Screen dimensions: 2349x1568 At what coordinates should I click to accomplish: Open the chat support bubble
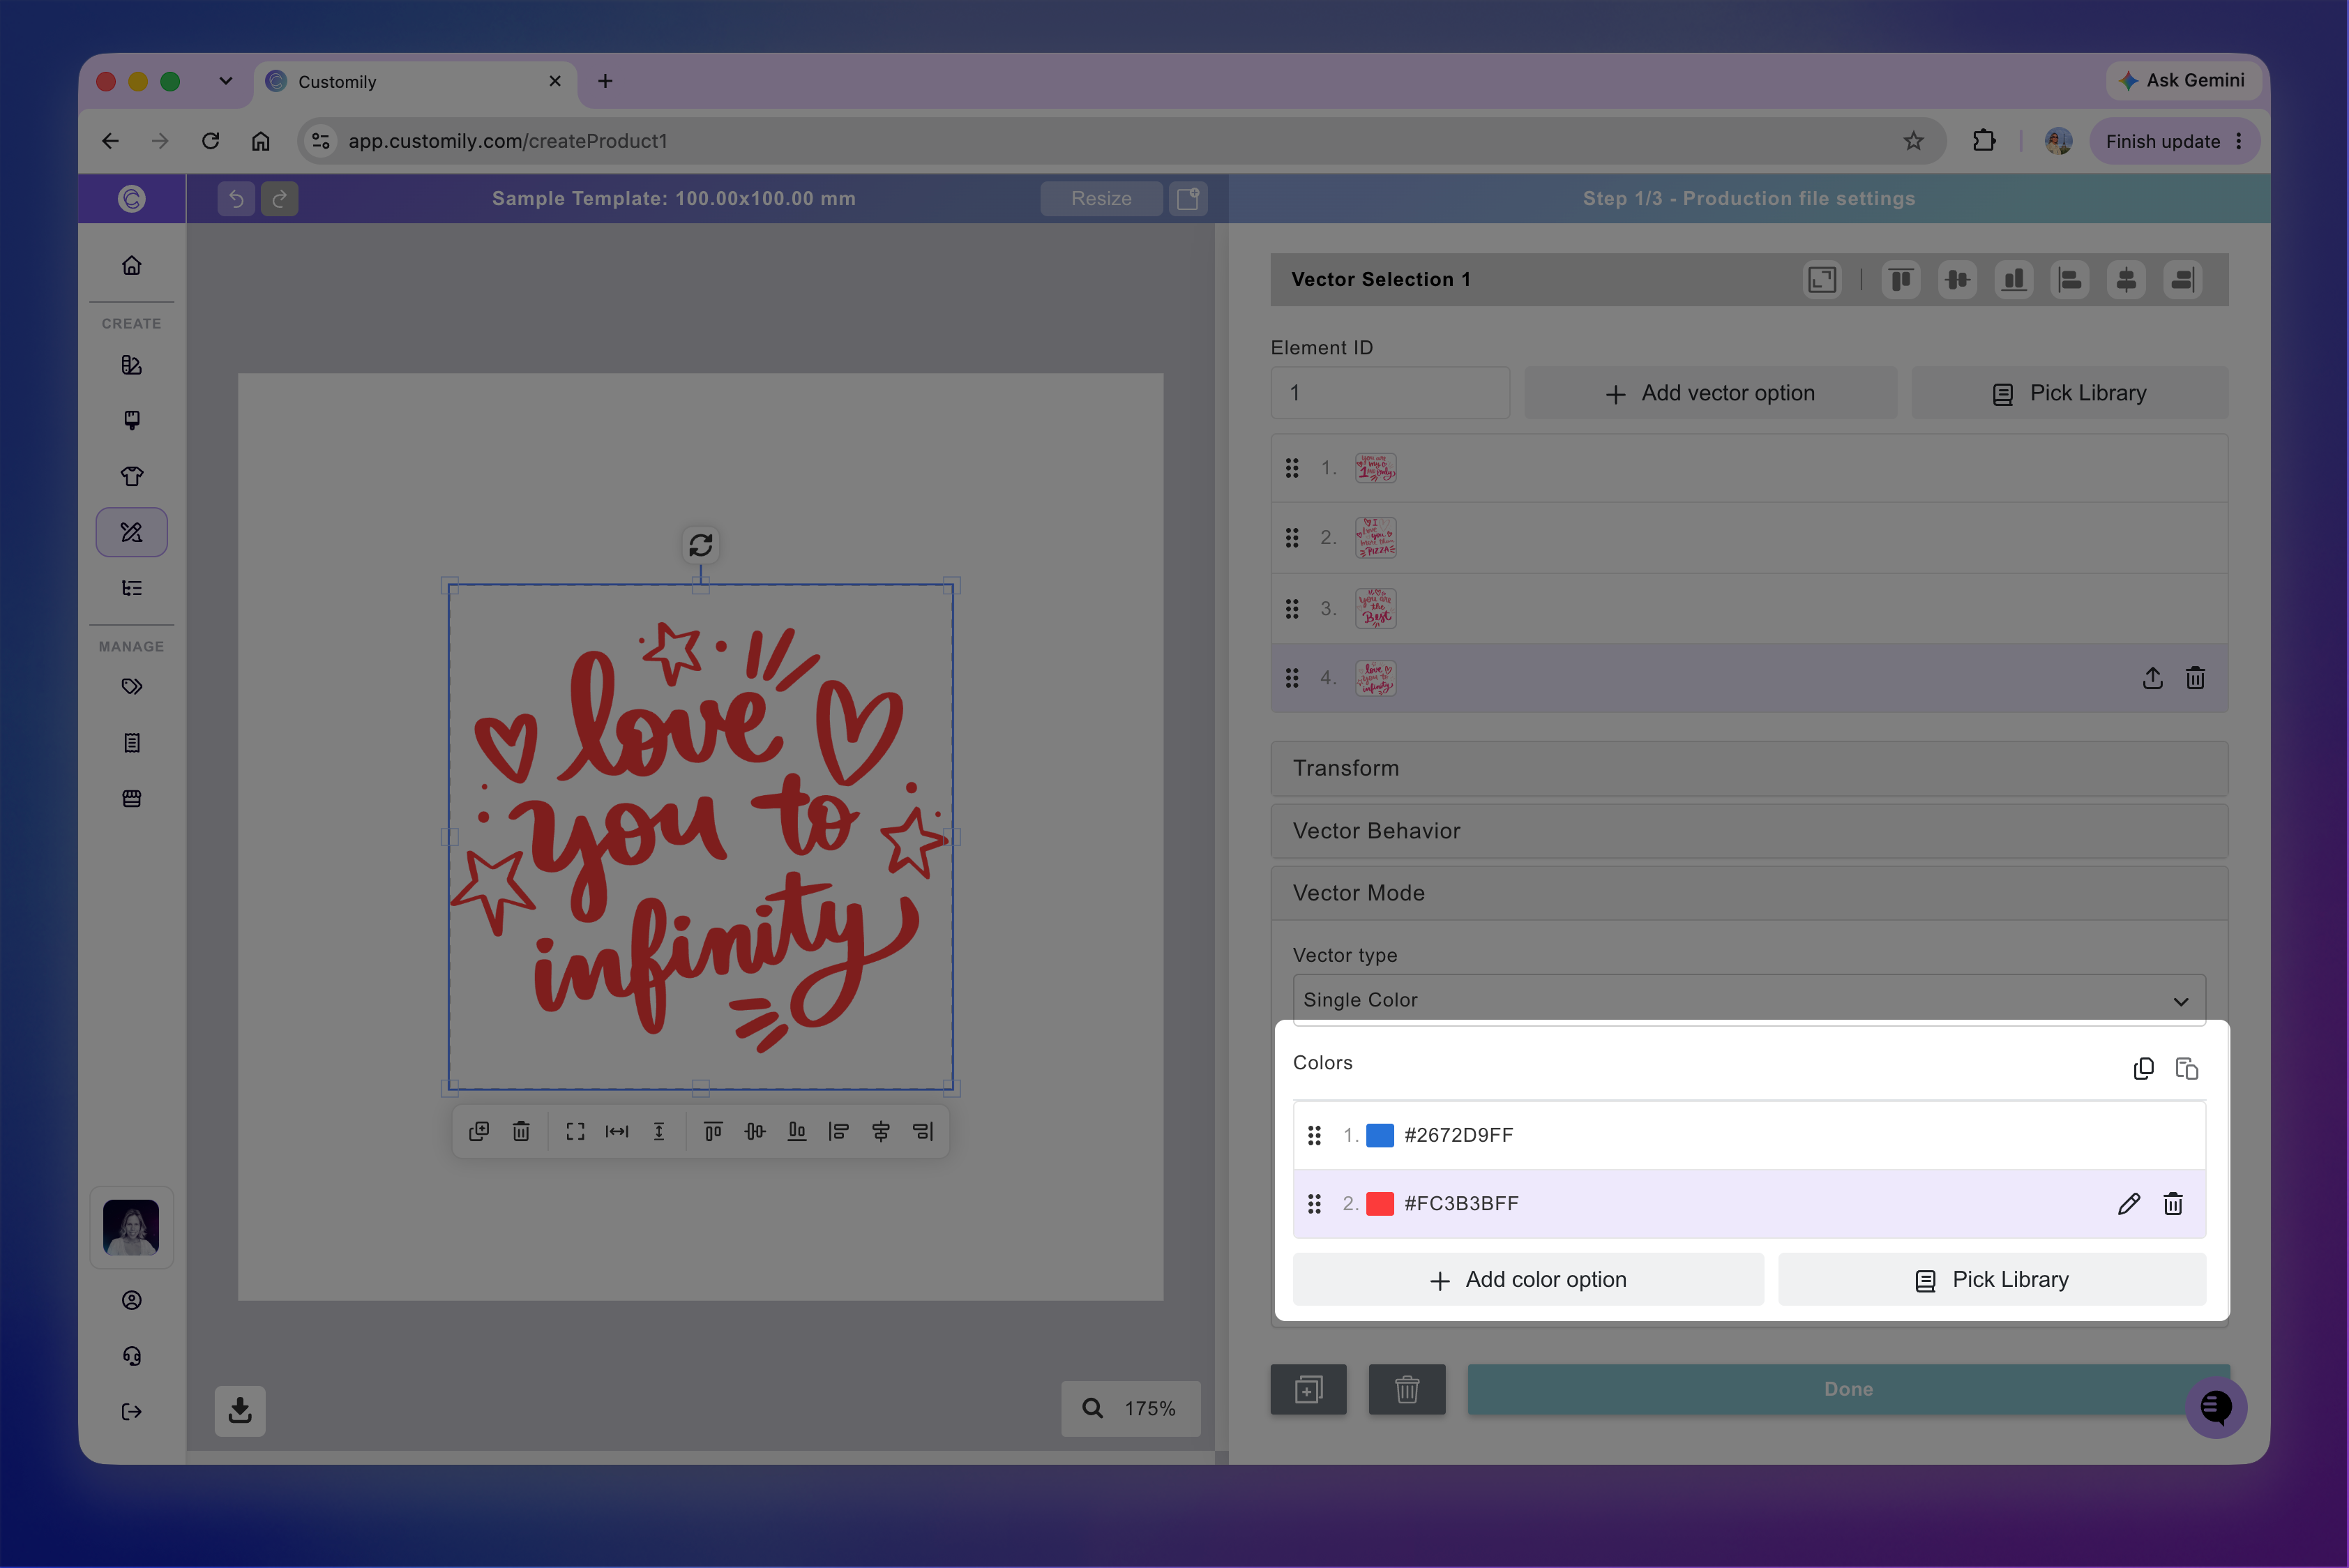[2215, 1408]
